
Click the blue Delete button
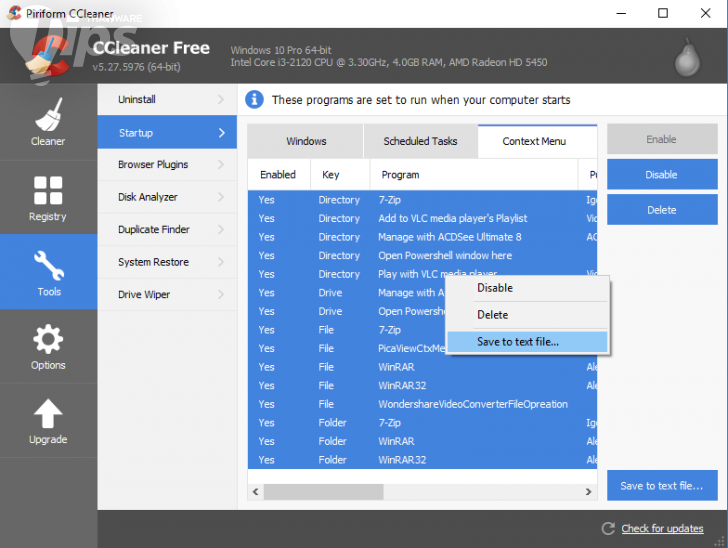coord(662,210)
